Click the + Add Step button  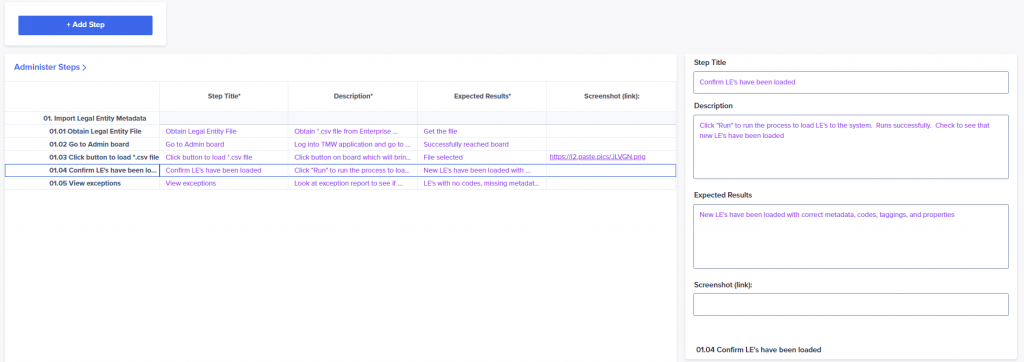[x=85, y=25]
